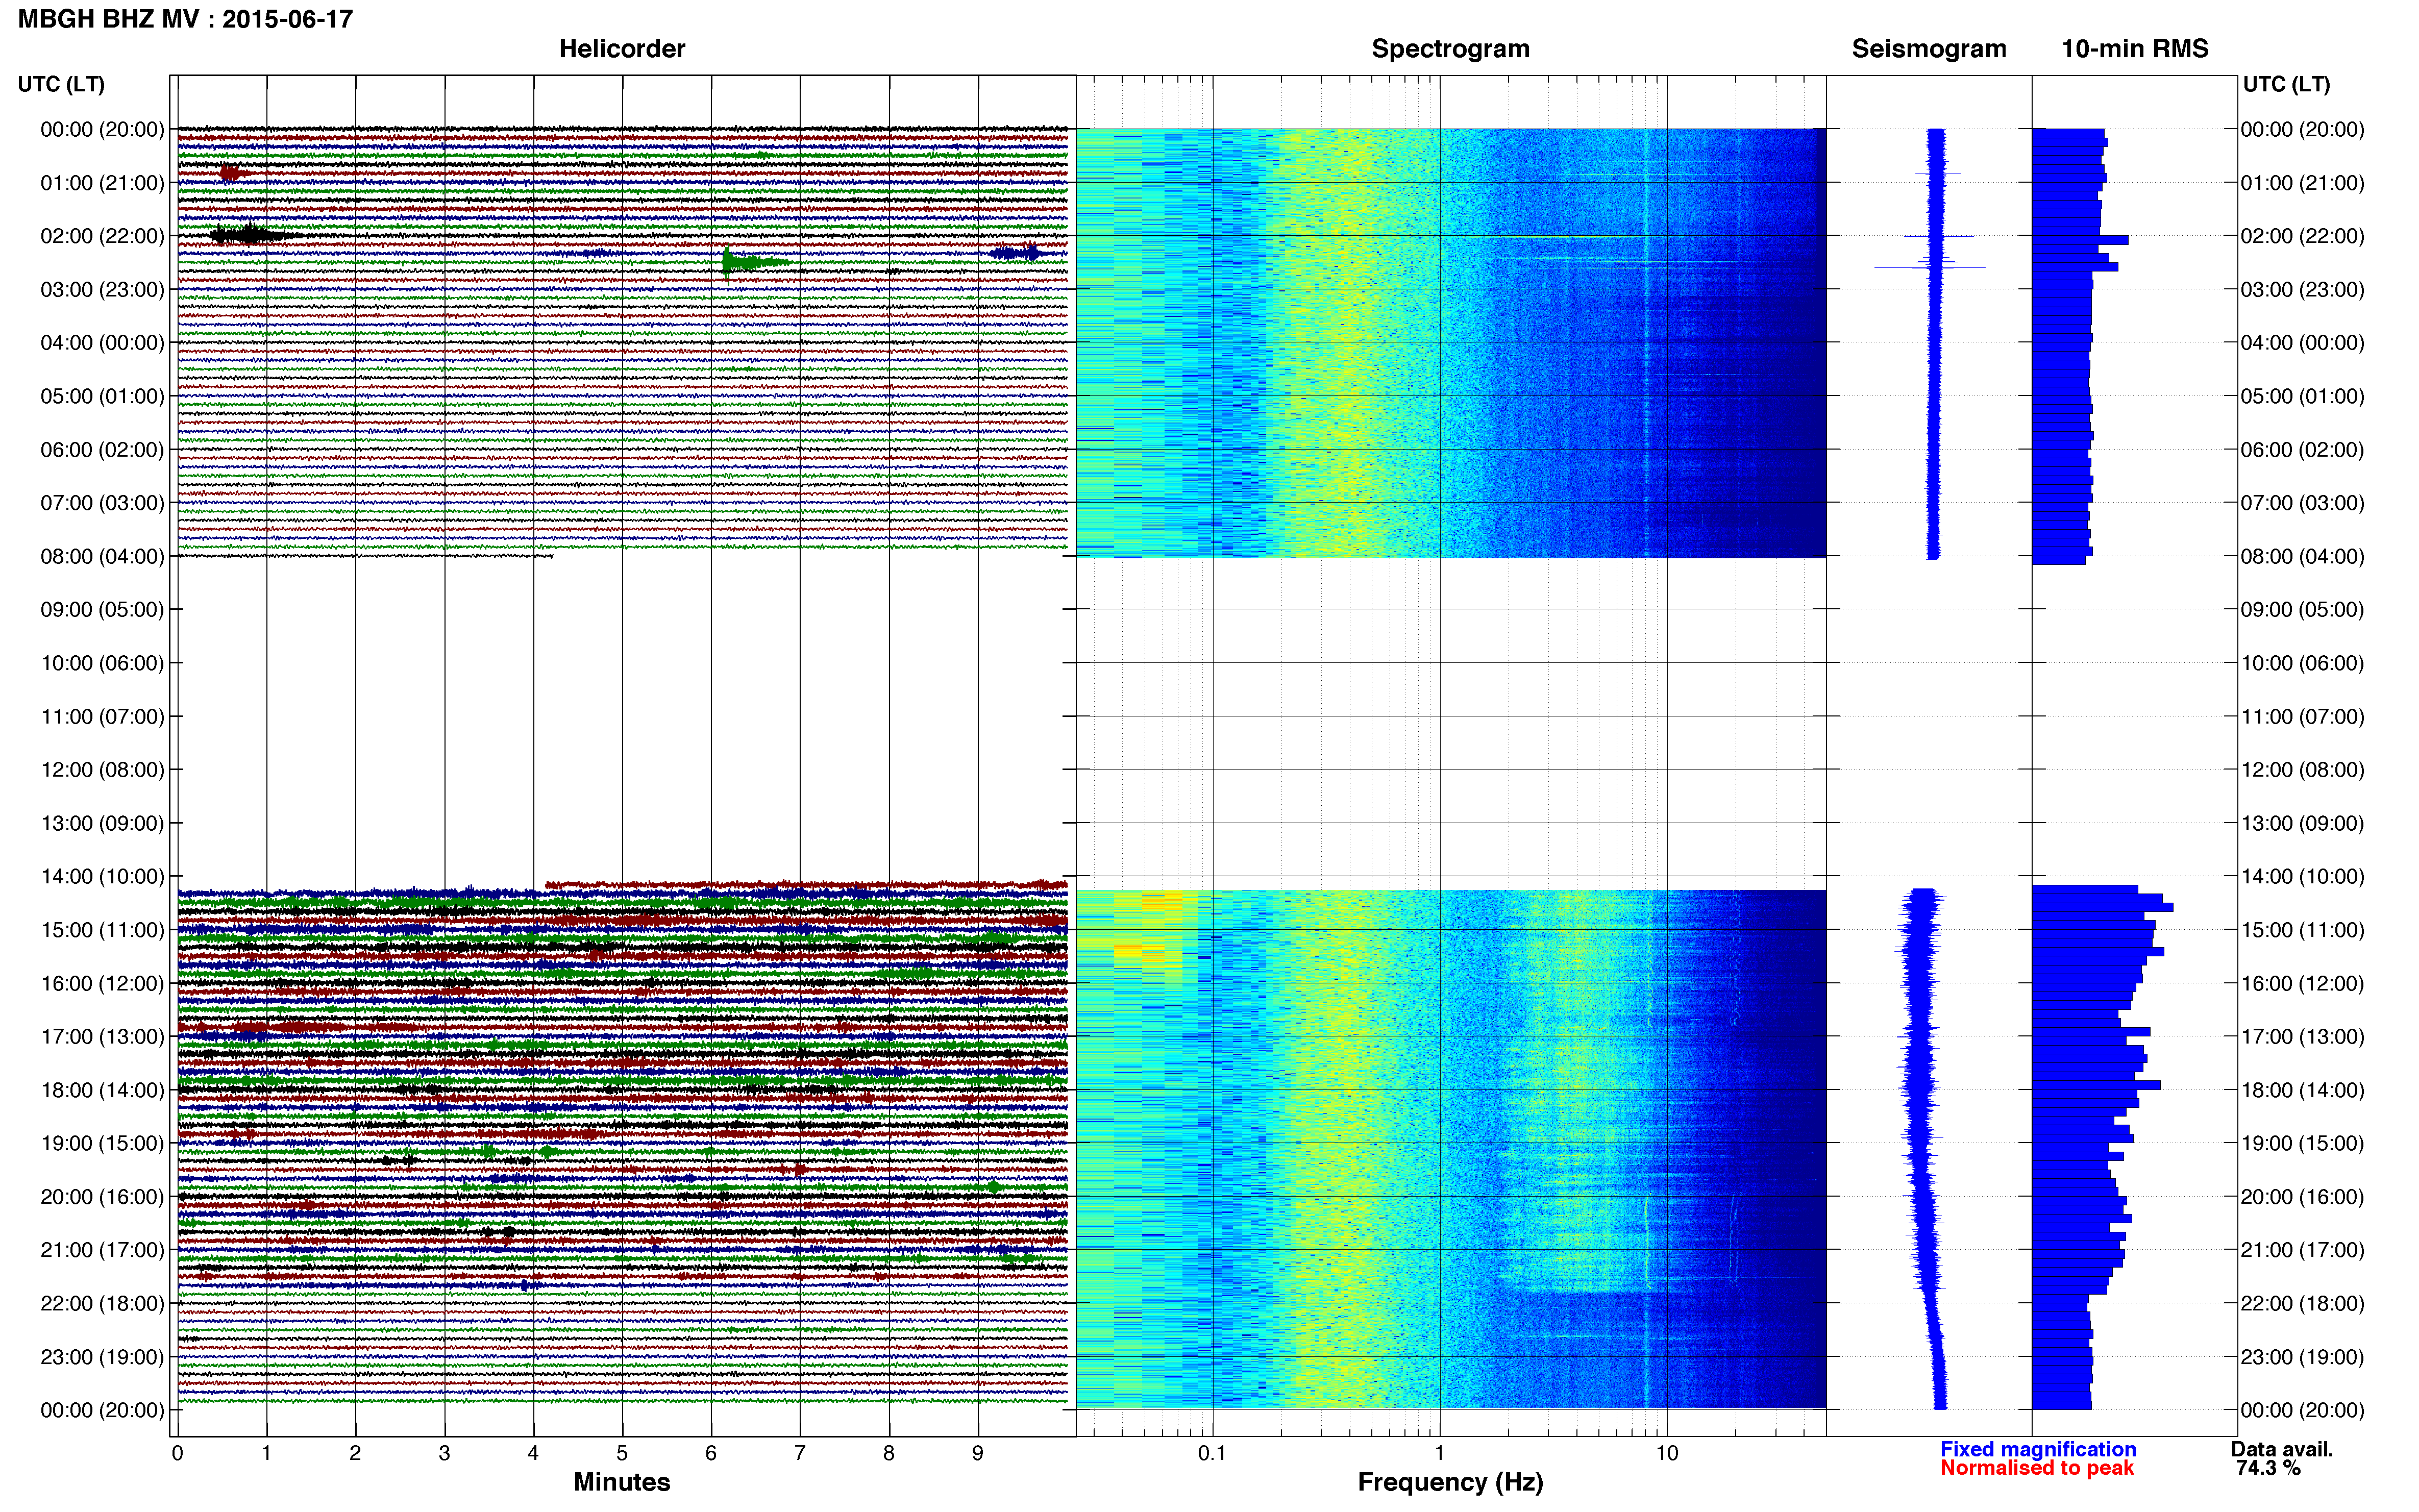Click the '10' frequency axis tick
The width and height of the screenshot is (2419, 1512).
click(1666, 1453)
